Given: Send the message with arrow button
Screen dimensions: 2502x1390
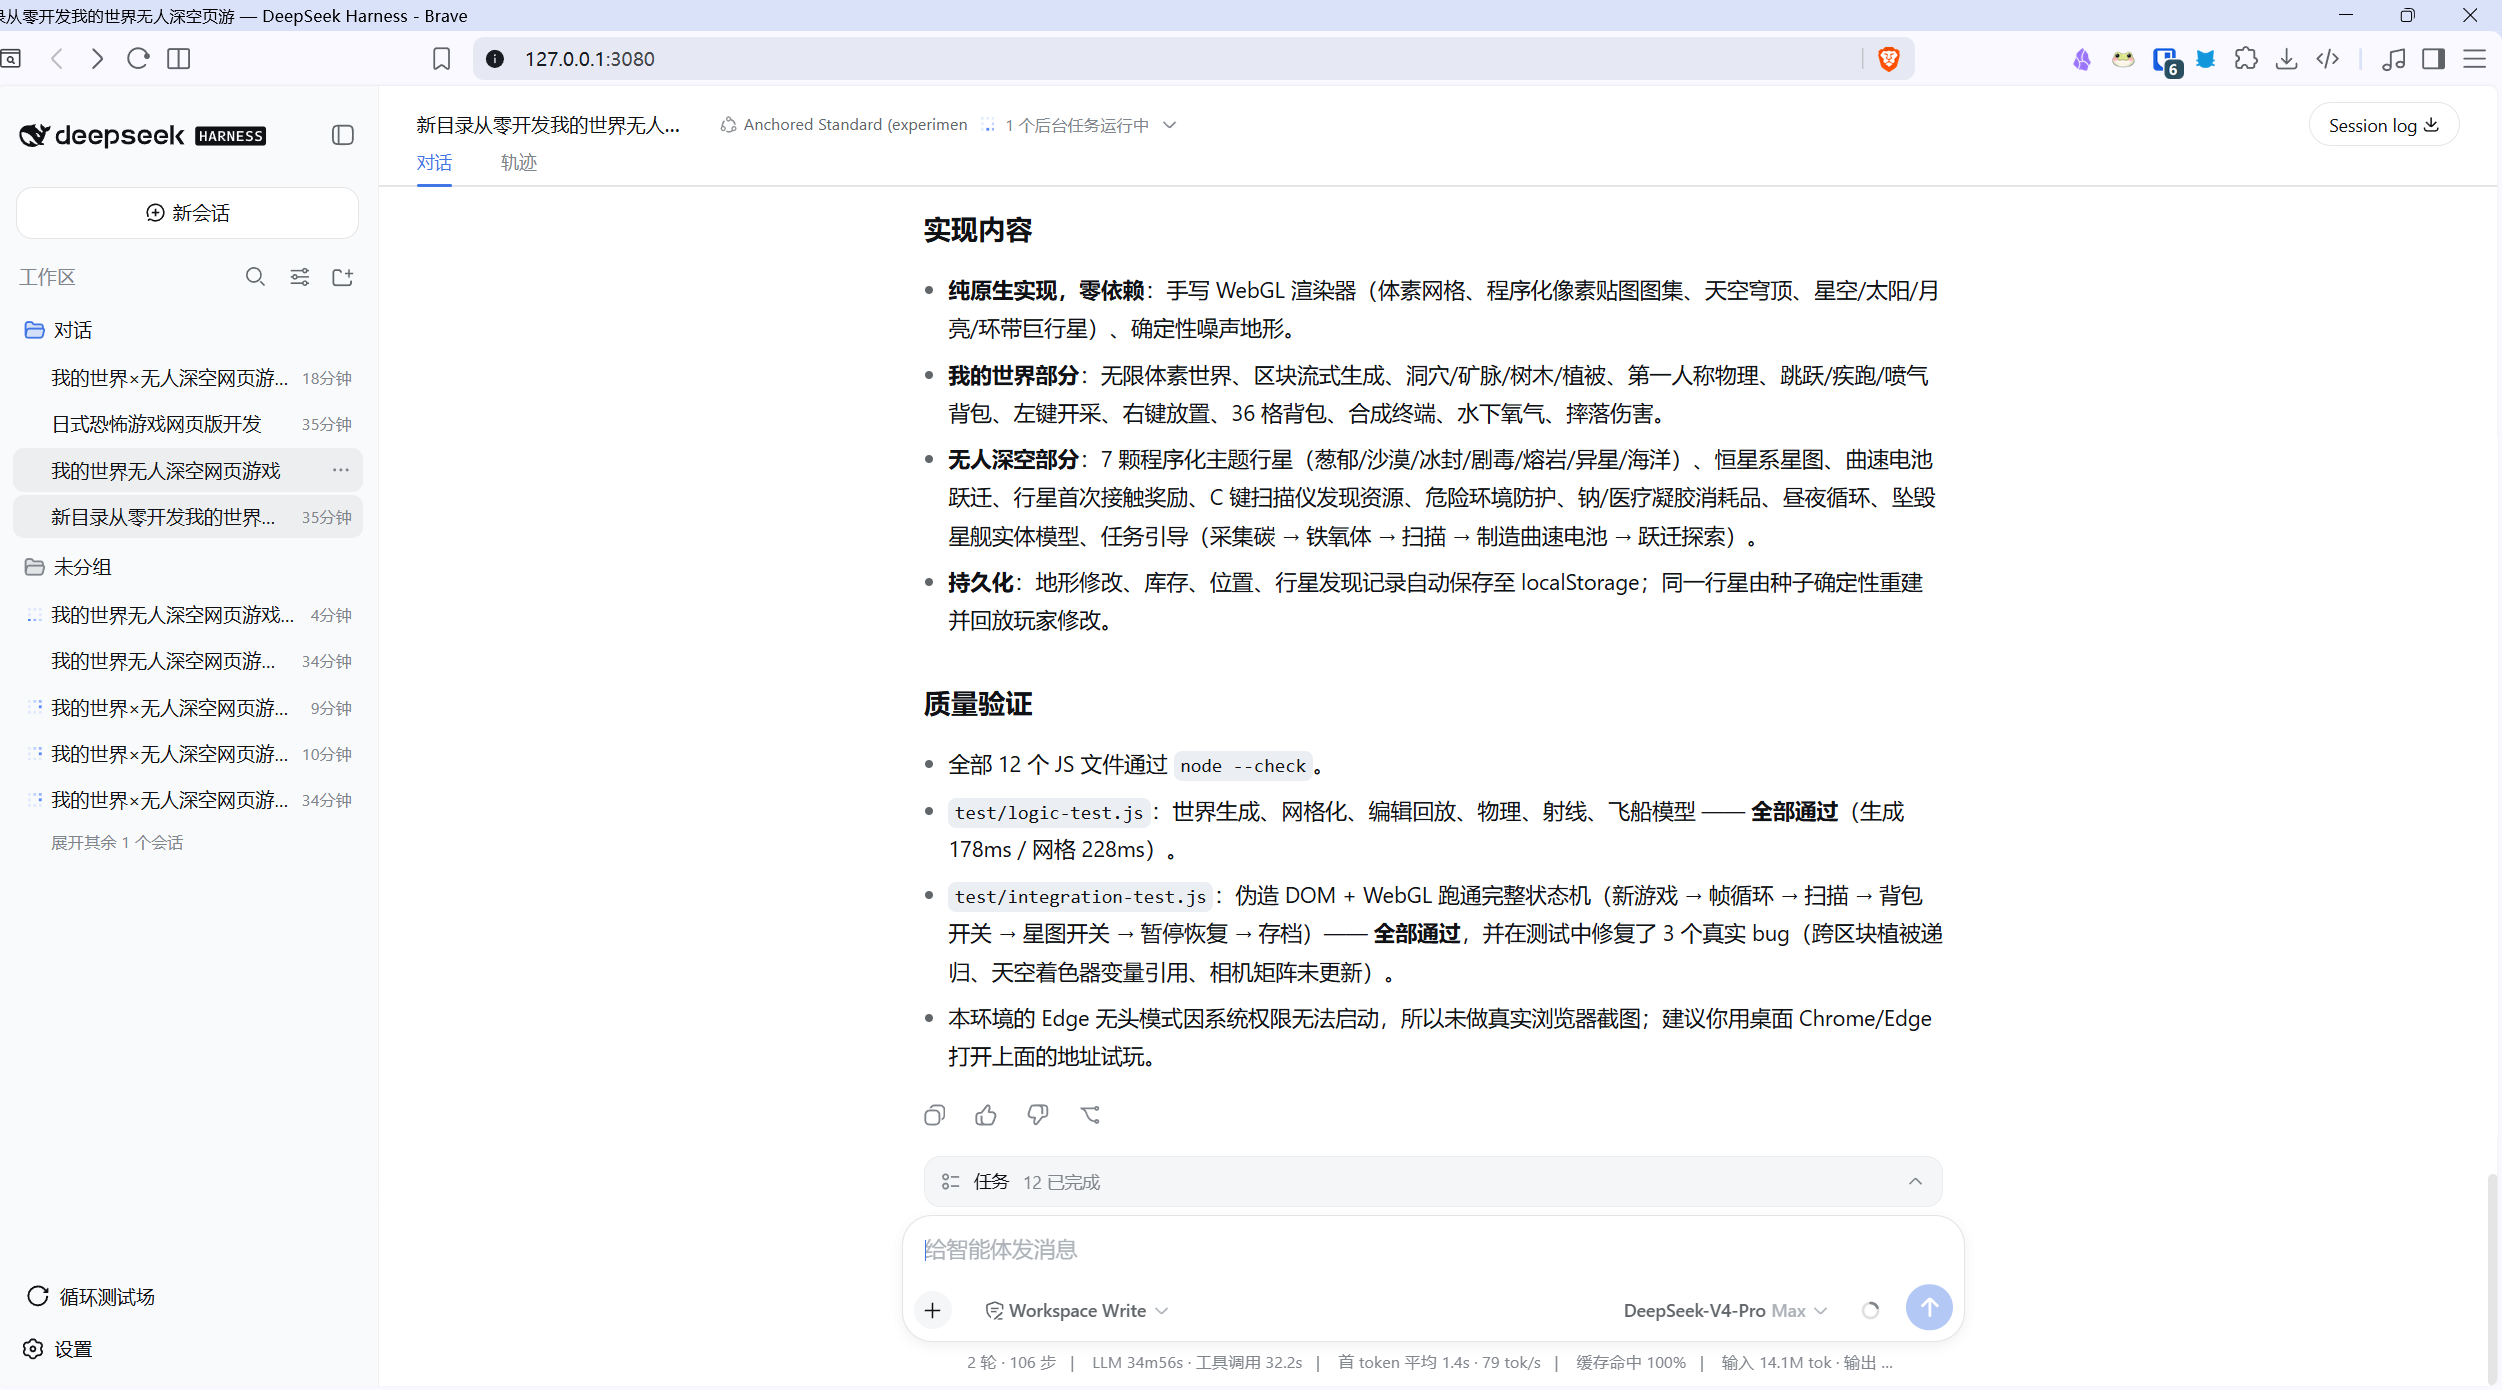Looking at the screenshot, I should pyautogui.click(x=1929, y=1308).
